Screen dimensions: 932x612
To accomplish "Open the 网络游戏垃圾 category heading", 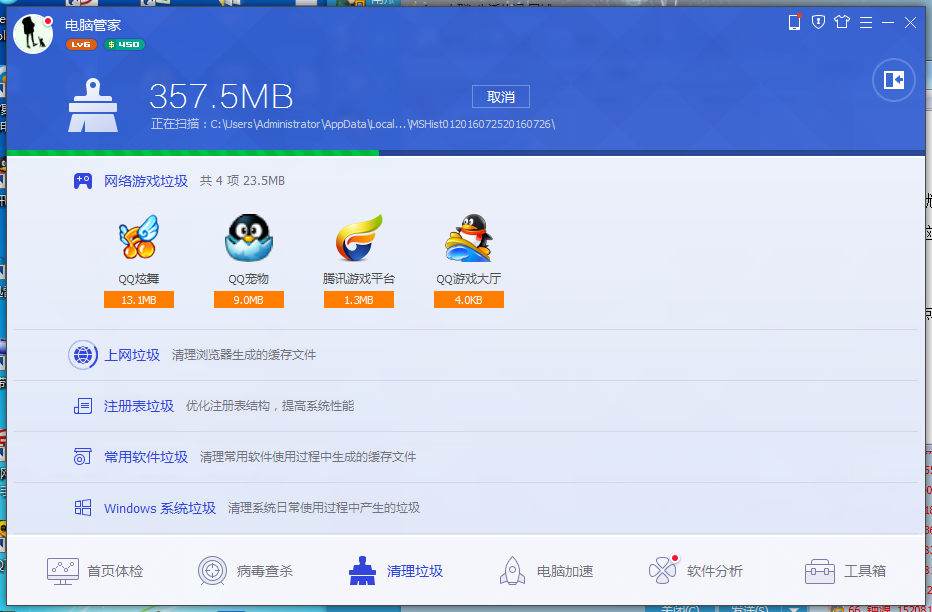I will pos(146,181).
